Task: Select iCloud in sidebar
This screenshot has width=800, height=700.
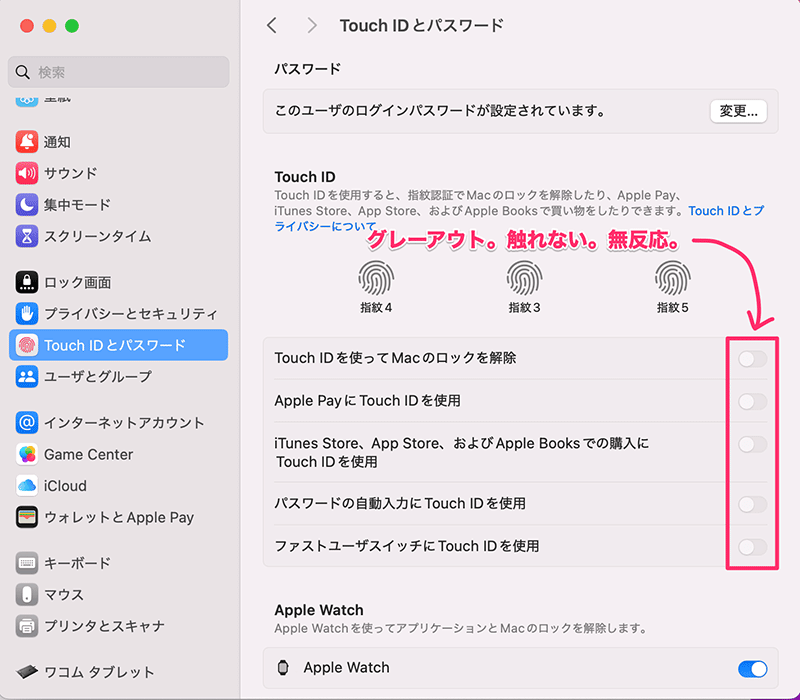Action: (x=118, y=486)
